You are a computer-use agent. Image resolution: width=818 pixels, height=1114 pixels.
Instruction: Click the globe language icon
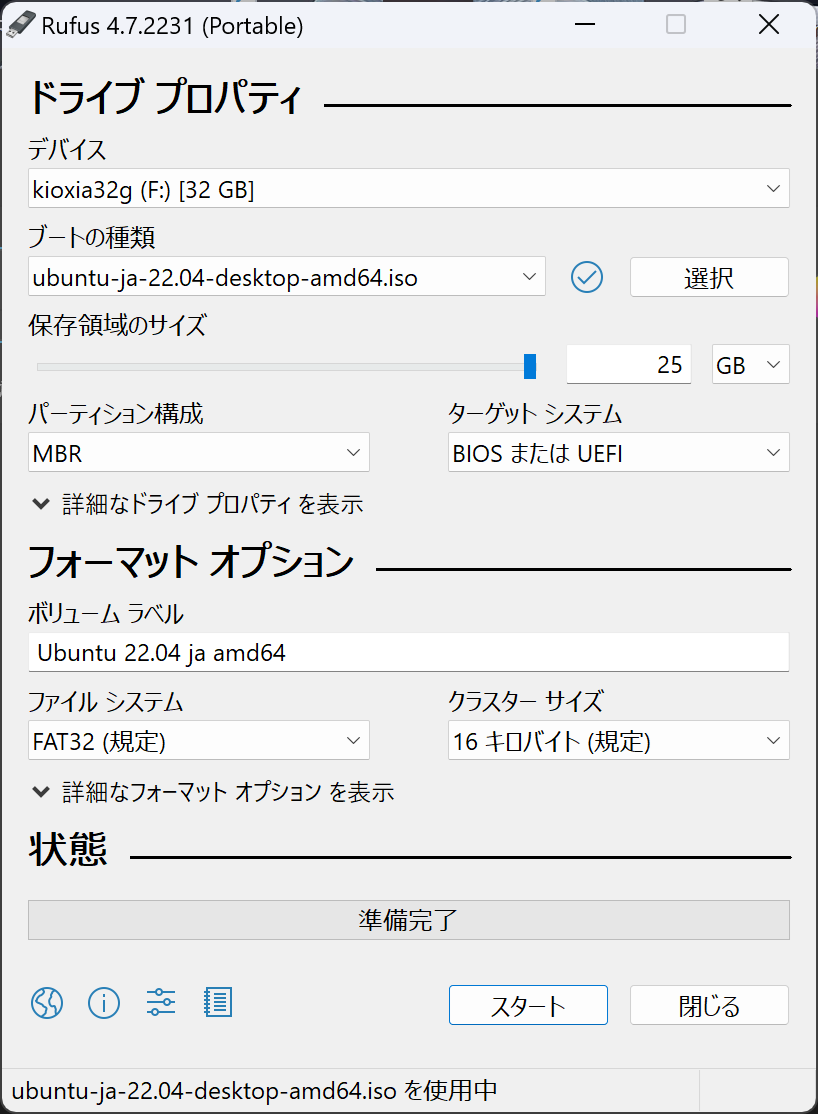pyautogui.click(x=47, y=1002)
